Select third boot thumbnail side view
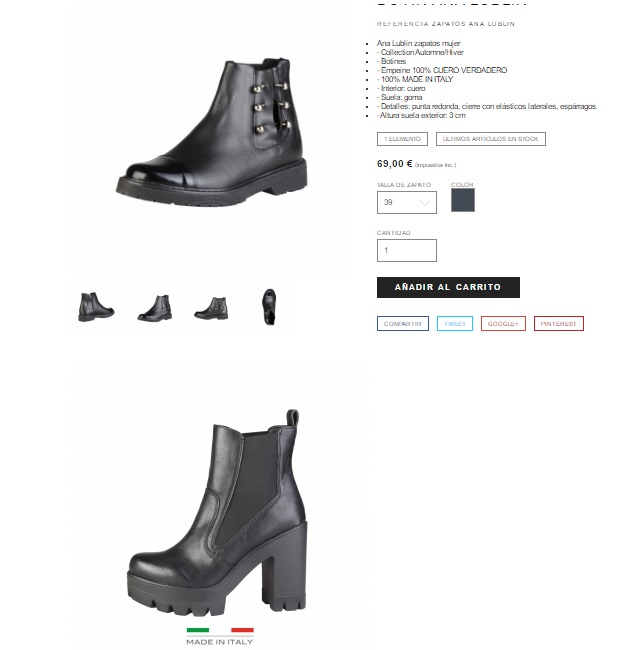The image size is (624, 650). [211, 308]
